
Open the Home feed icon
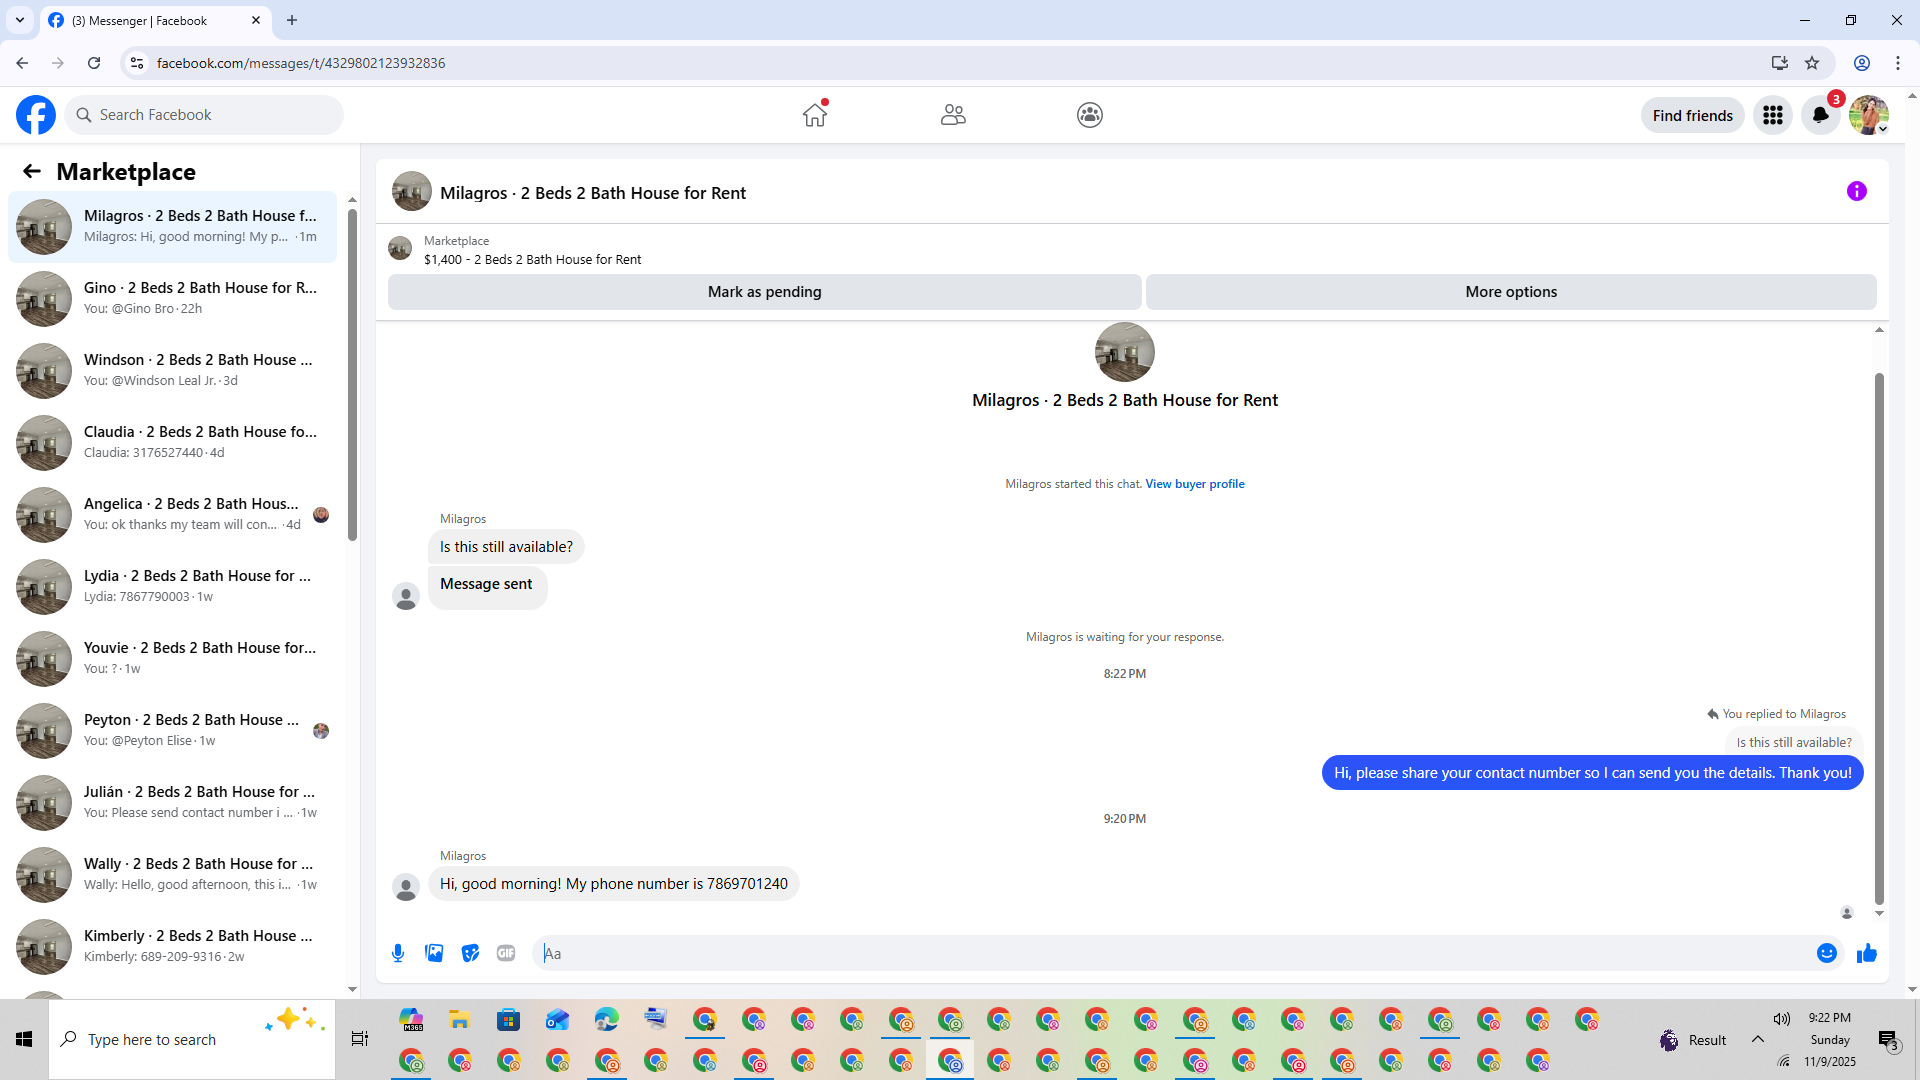[815, 115]
